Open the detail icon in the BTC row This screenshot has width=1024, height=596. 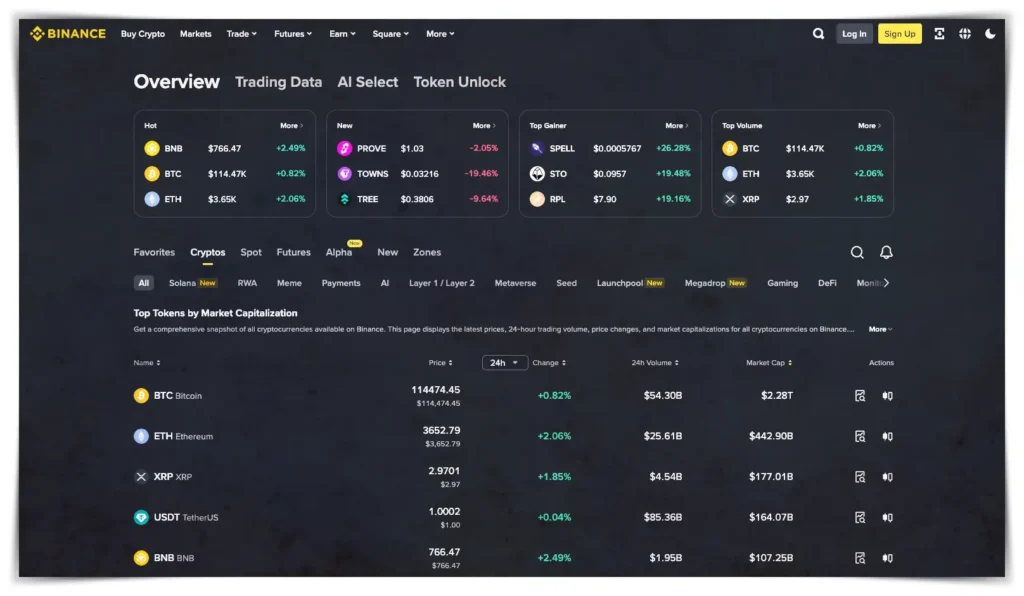(x=860, y=396)
